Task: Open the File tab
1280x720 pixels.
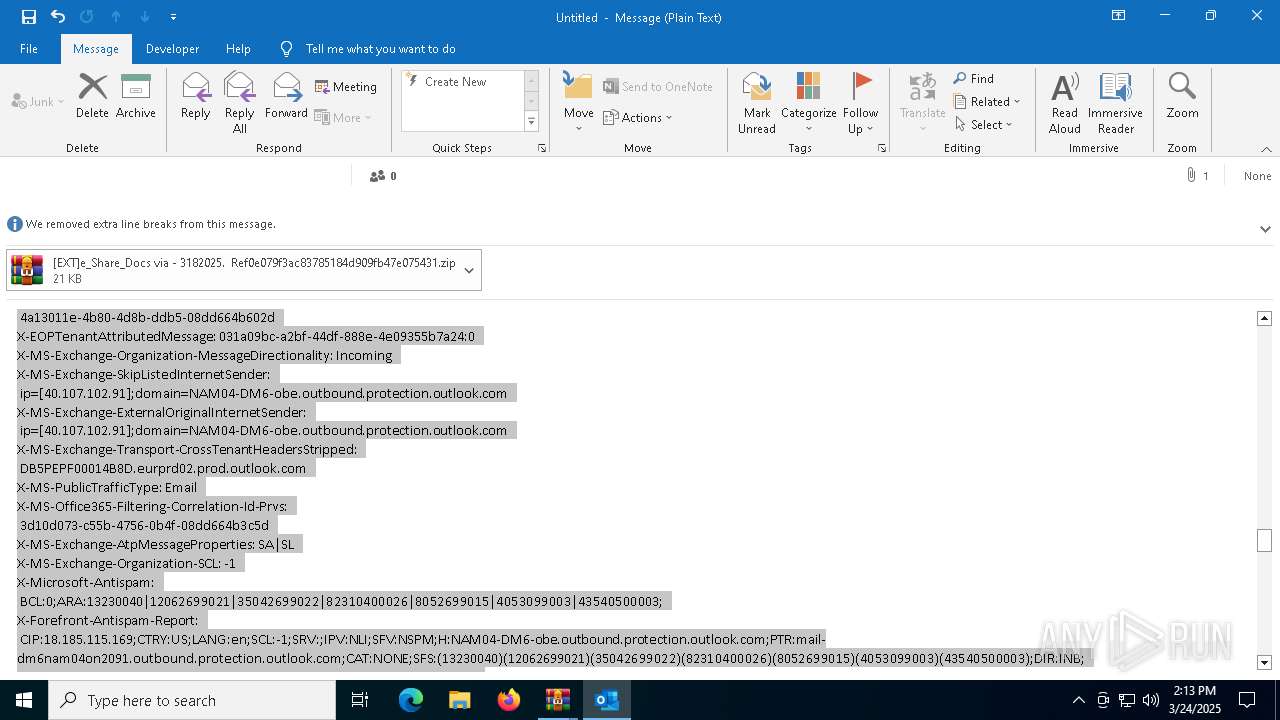Action: coord(29,48)
